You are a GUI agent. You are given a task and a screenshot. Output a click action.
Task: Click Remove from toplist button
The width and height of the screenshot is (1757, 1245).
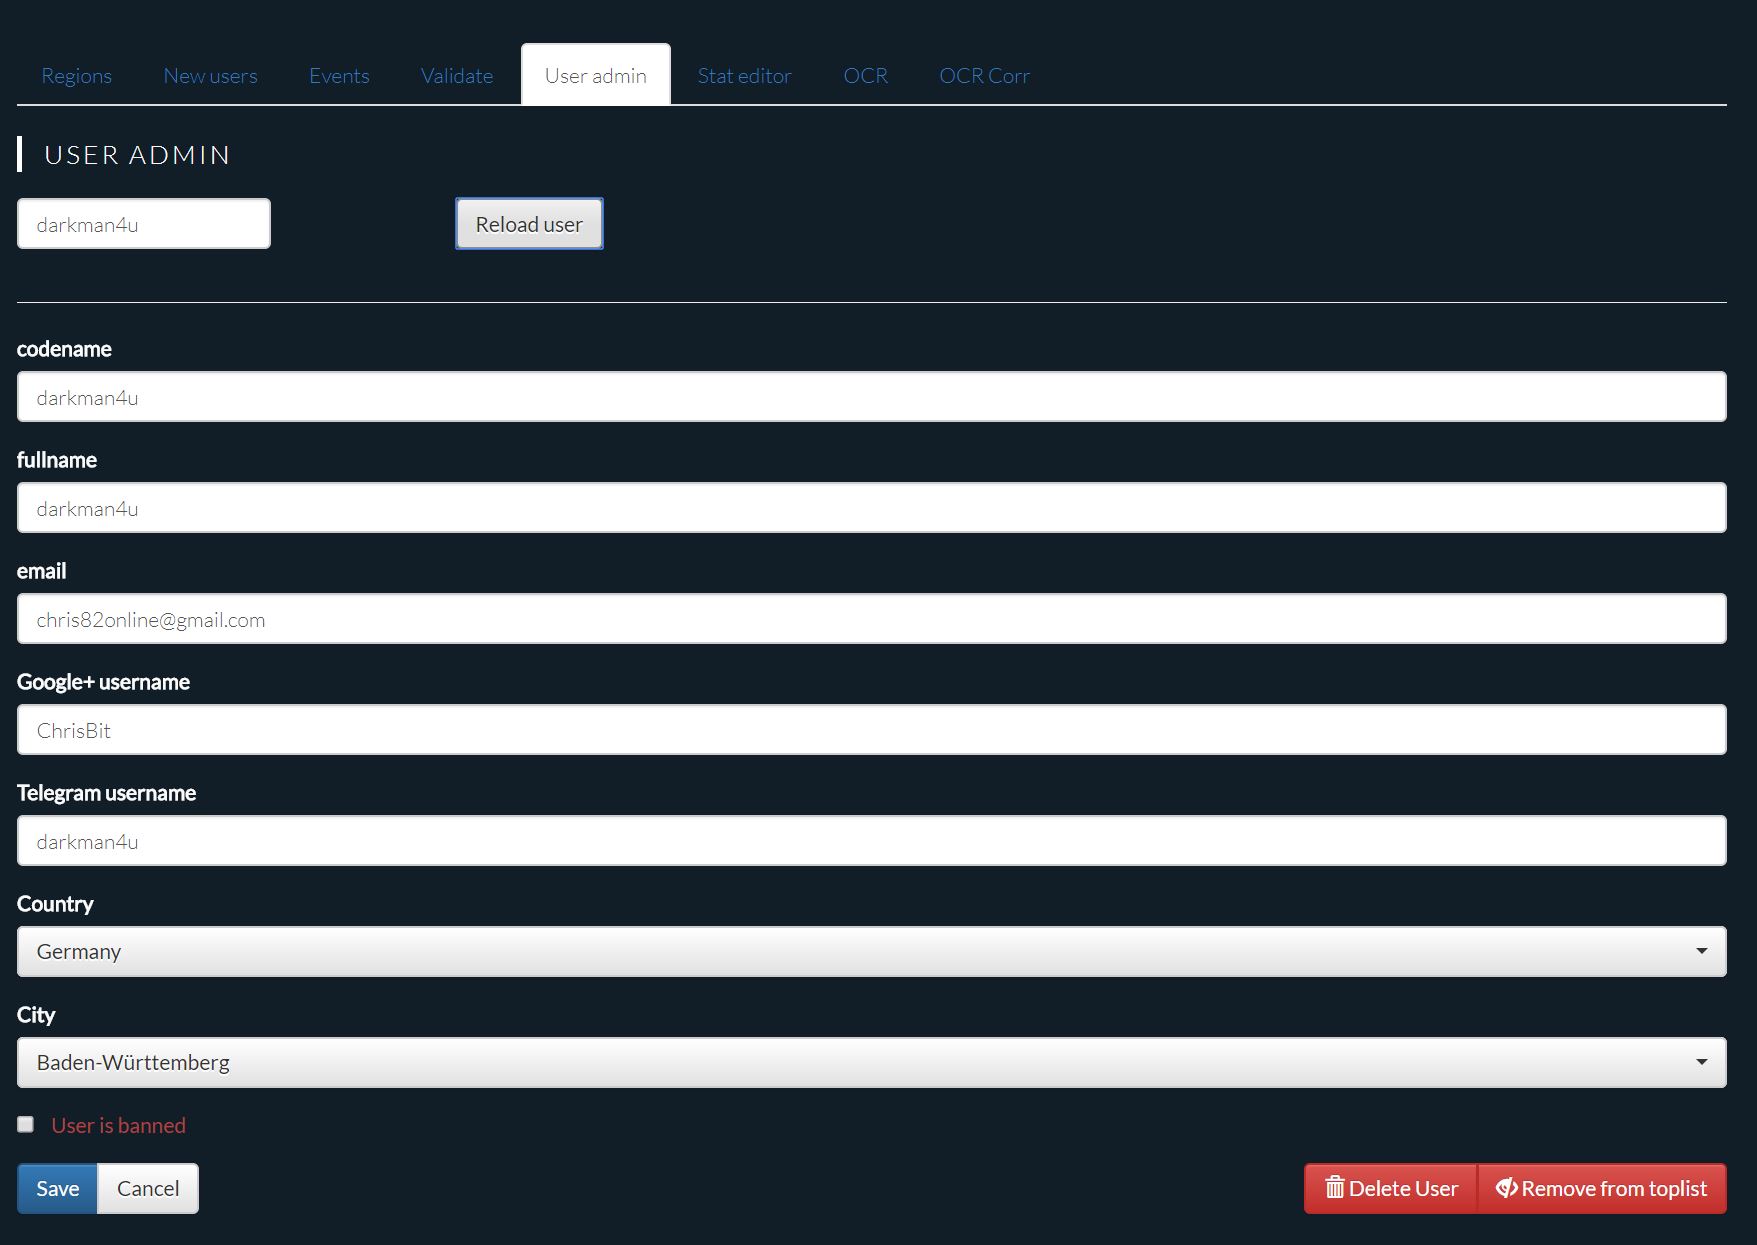point(1602,1188)
